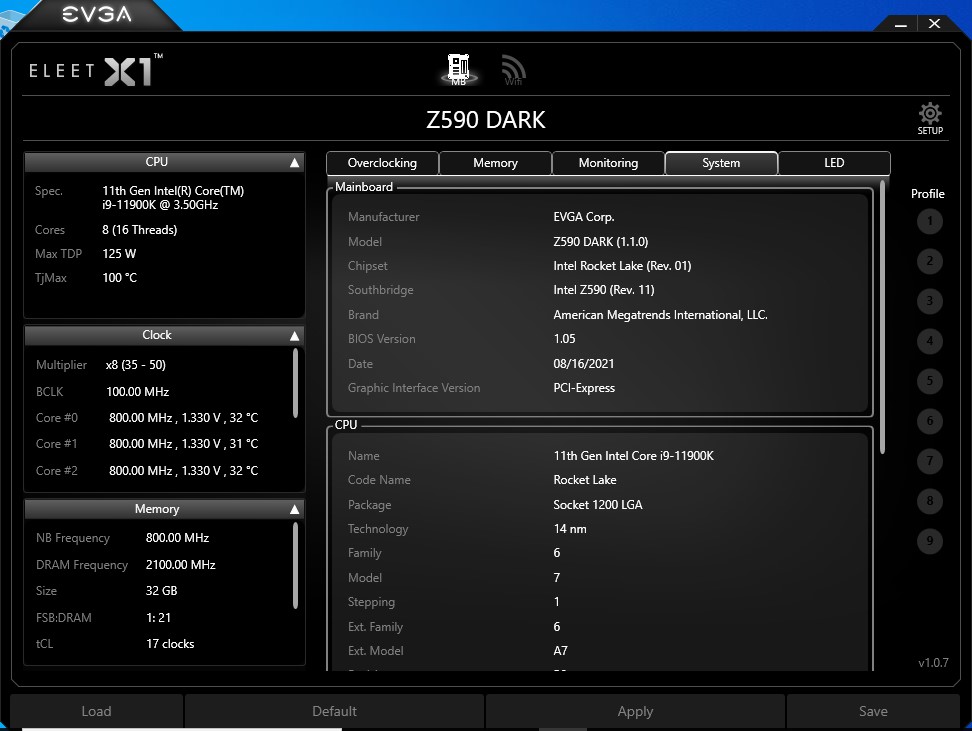
Task: Click the American Megatrends International brand text
Action: 660,315
